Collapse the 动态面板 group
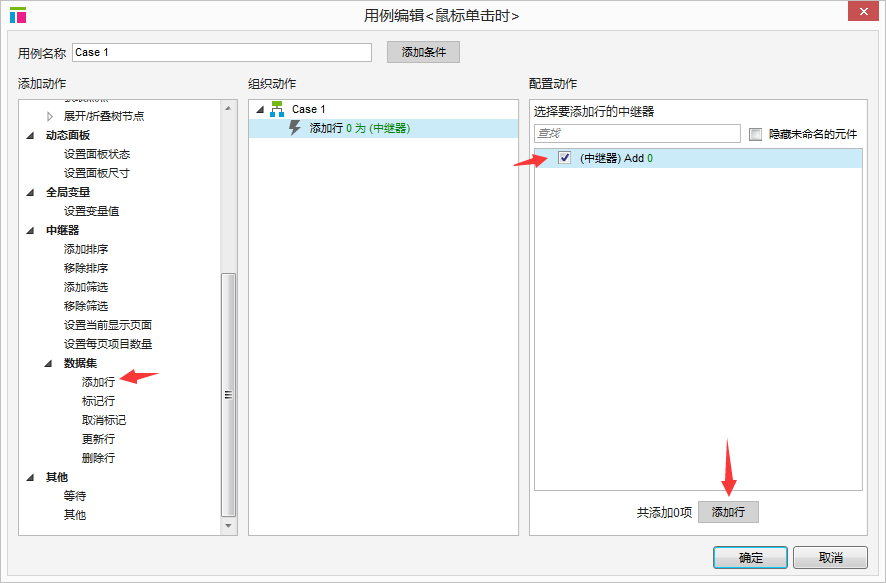This screenshot has height=583, width=886. pyautogui.click(x=31, y=136)
